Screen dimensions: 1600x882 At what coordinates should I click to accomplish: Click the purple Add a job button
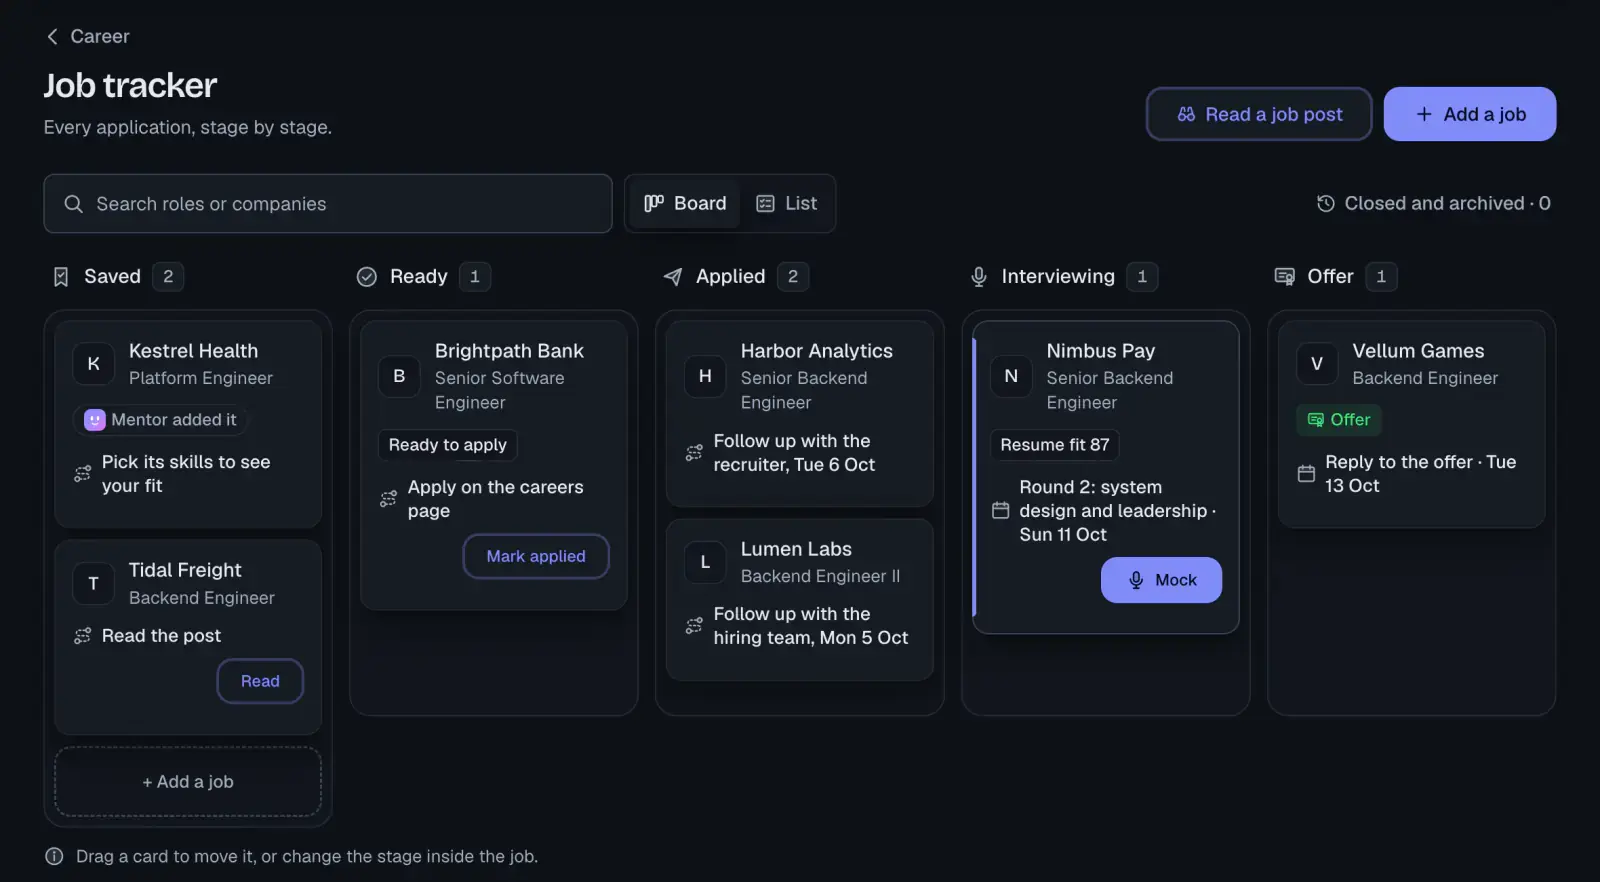tap(1470, 114)
